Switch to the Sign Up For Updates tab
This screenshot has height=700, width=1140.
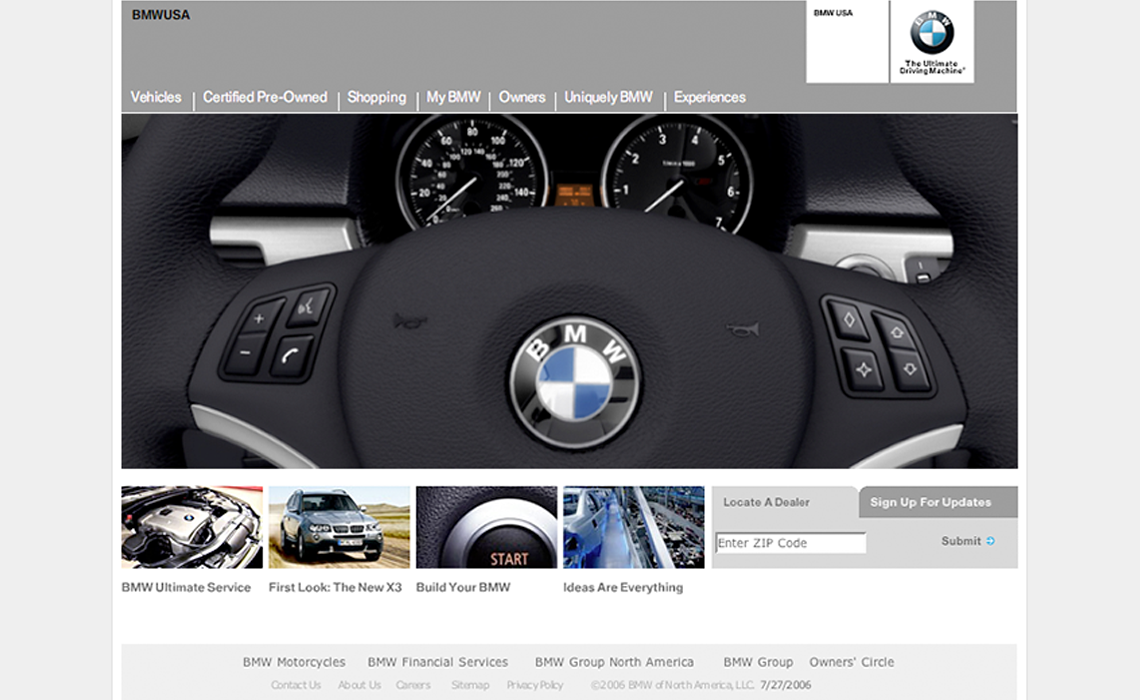pyautogui.click(x=938, y=502)
